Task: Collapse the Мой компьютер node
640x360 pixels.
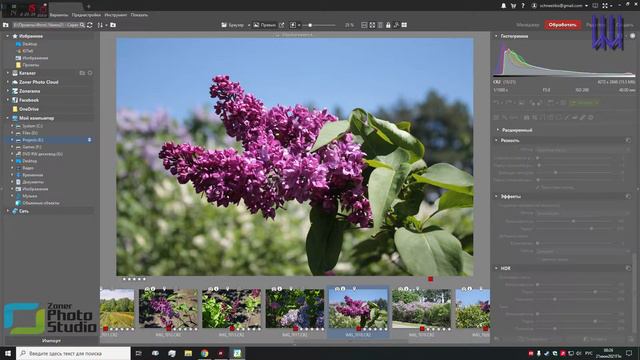Action: tap(7, 118)
